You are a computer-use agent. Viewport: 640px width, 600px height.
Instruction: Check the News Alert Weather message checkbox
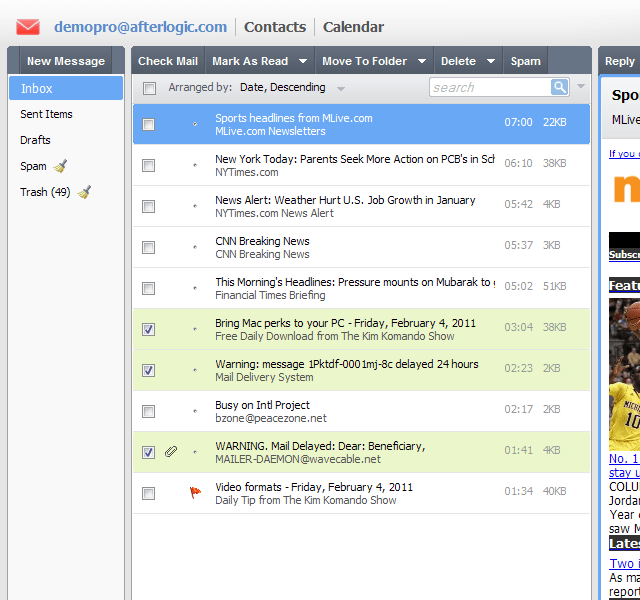[149, 207]
